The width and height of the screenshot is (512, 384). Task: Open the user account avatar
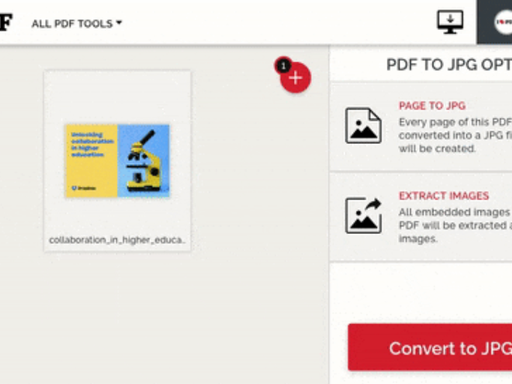pyautogui.click(x=502, y=22)
